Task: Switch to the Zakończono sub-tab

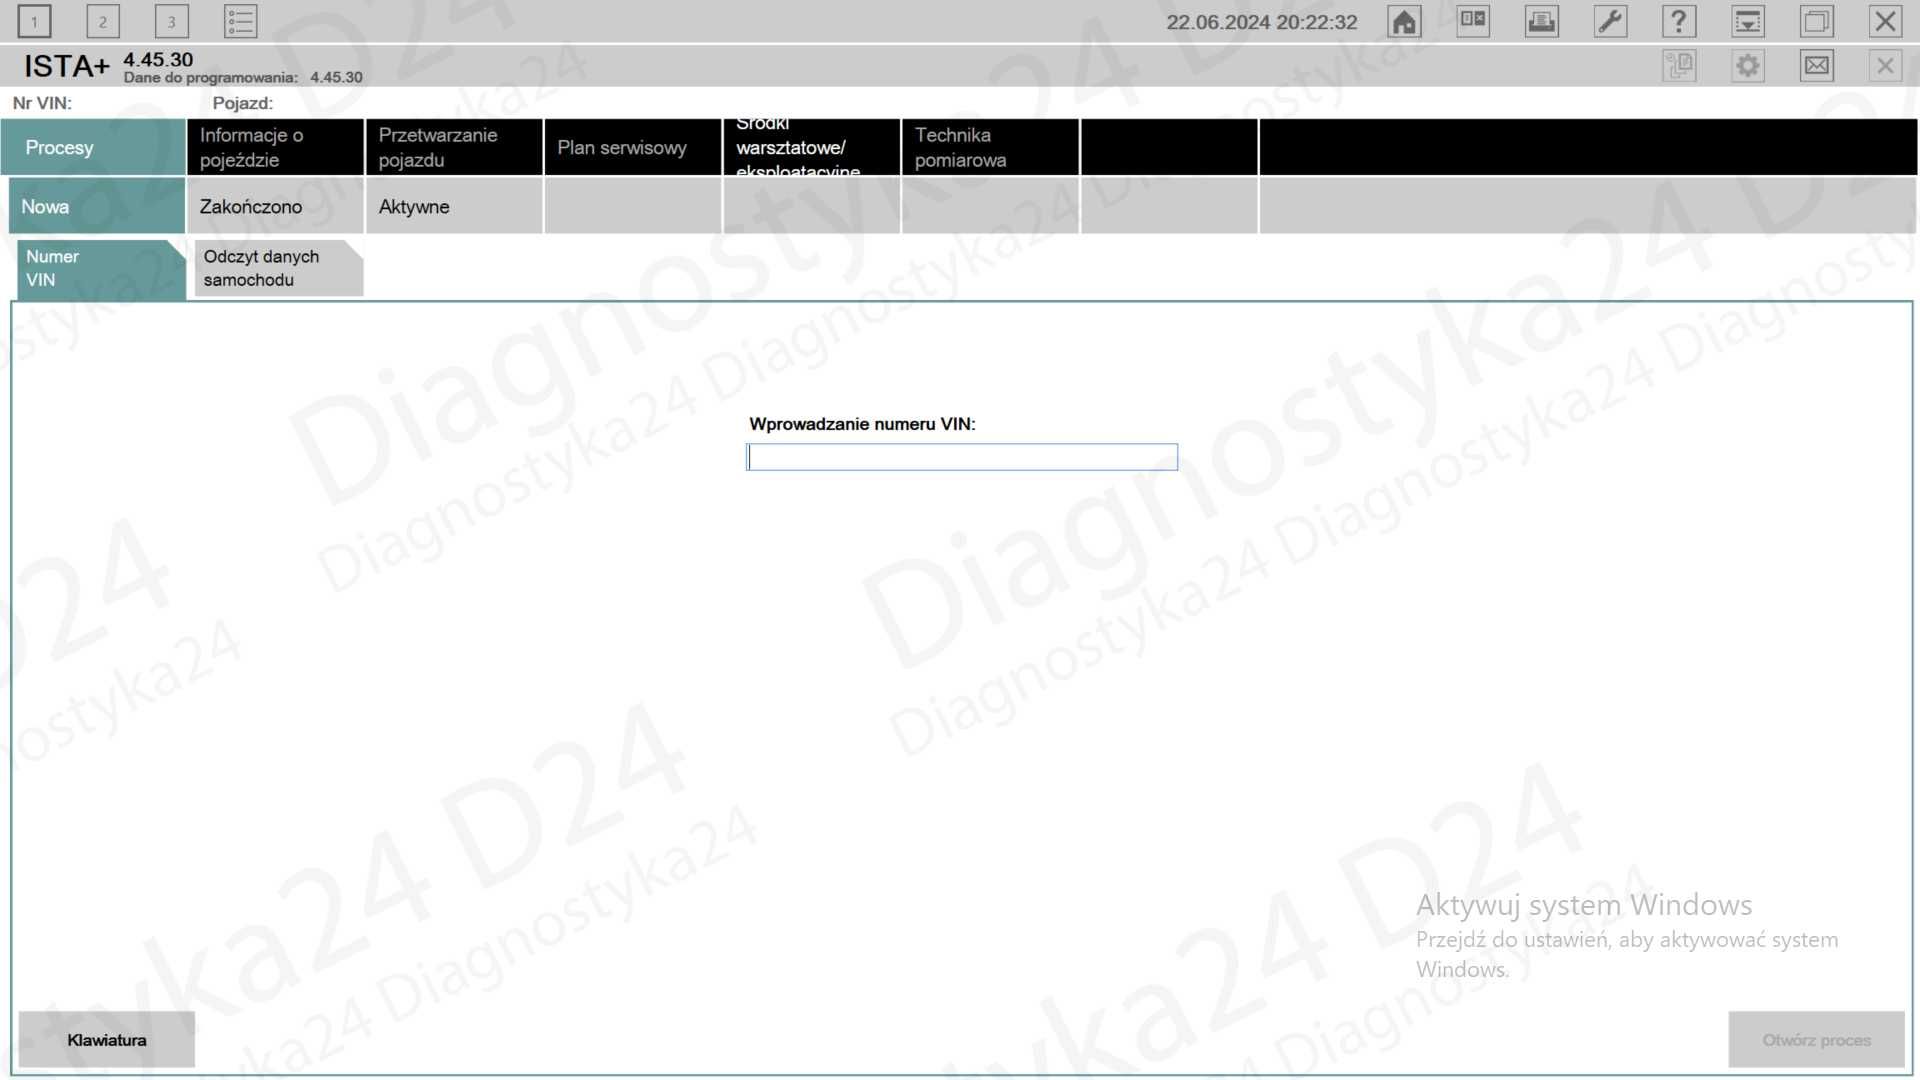Action: tap(275, 206)
